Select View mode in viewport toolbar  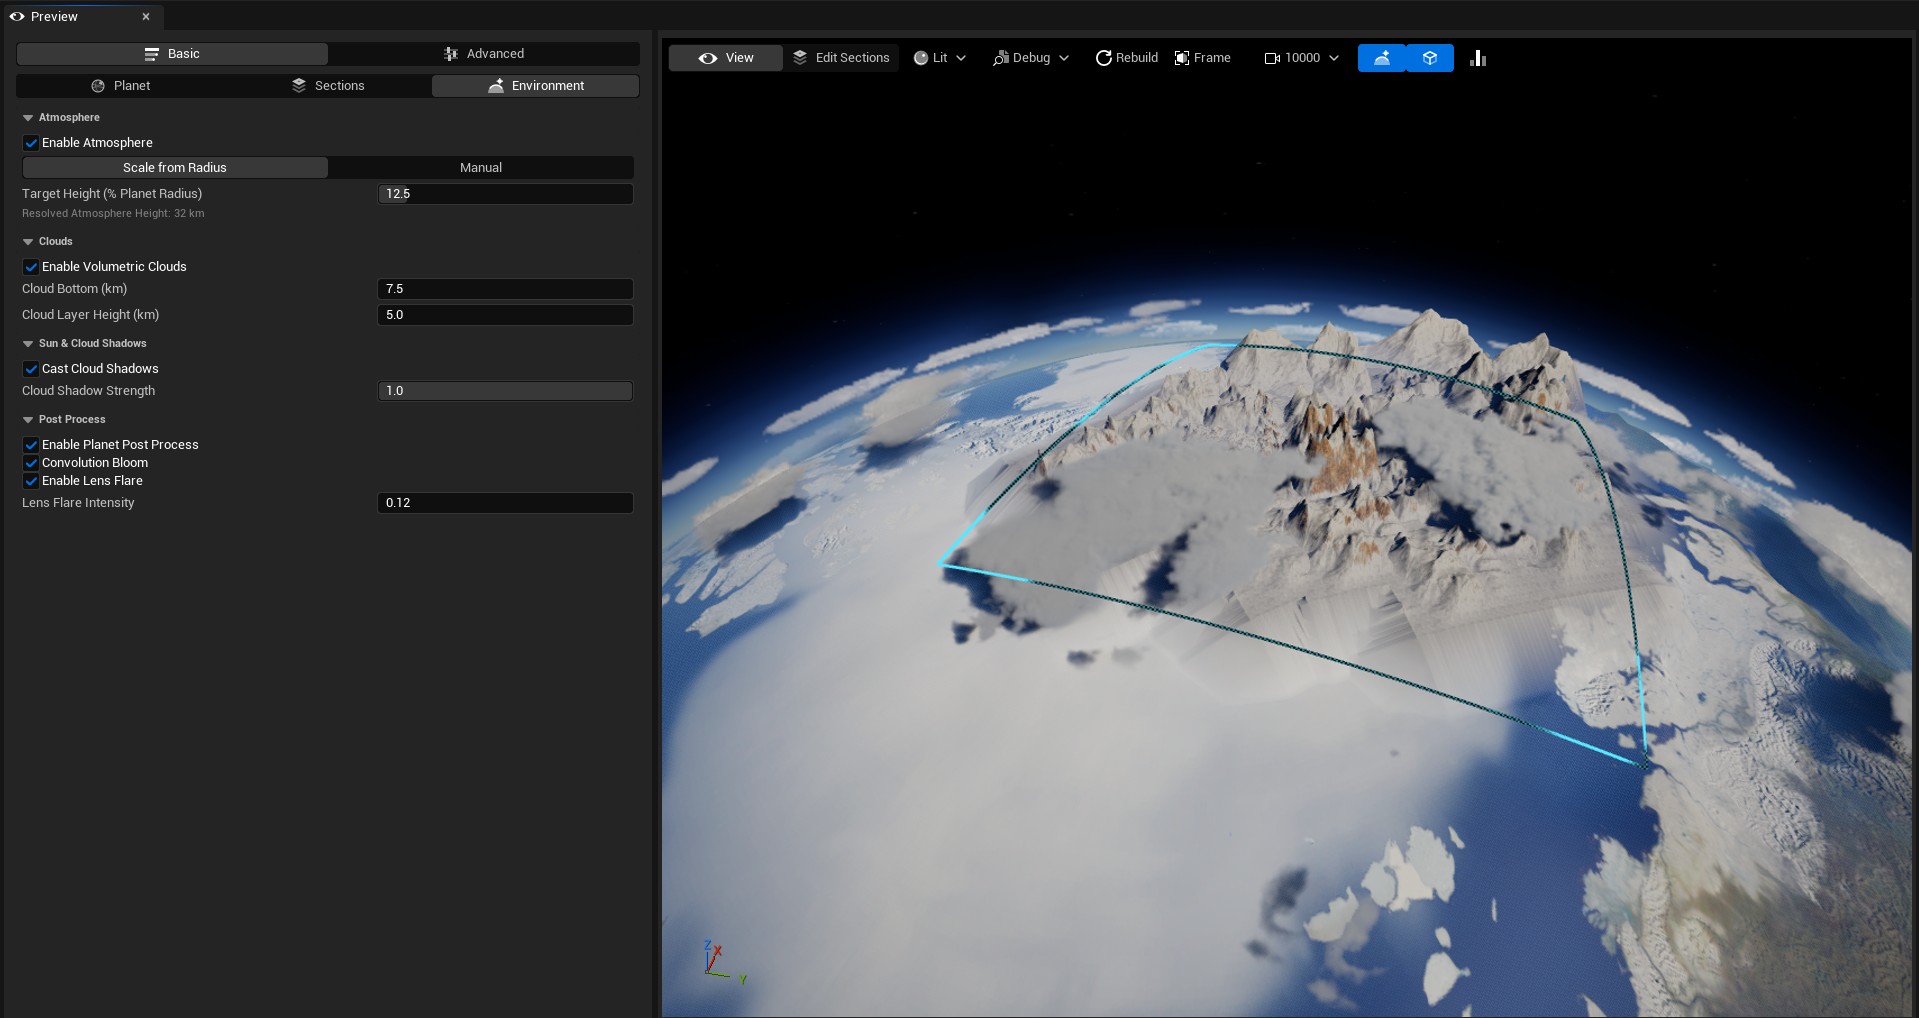(x=726, y=58)
